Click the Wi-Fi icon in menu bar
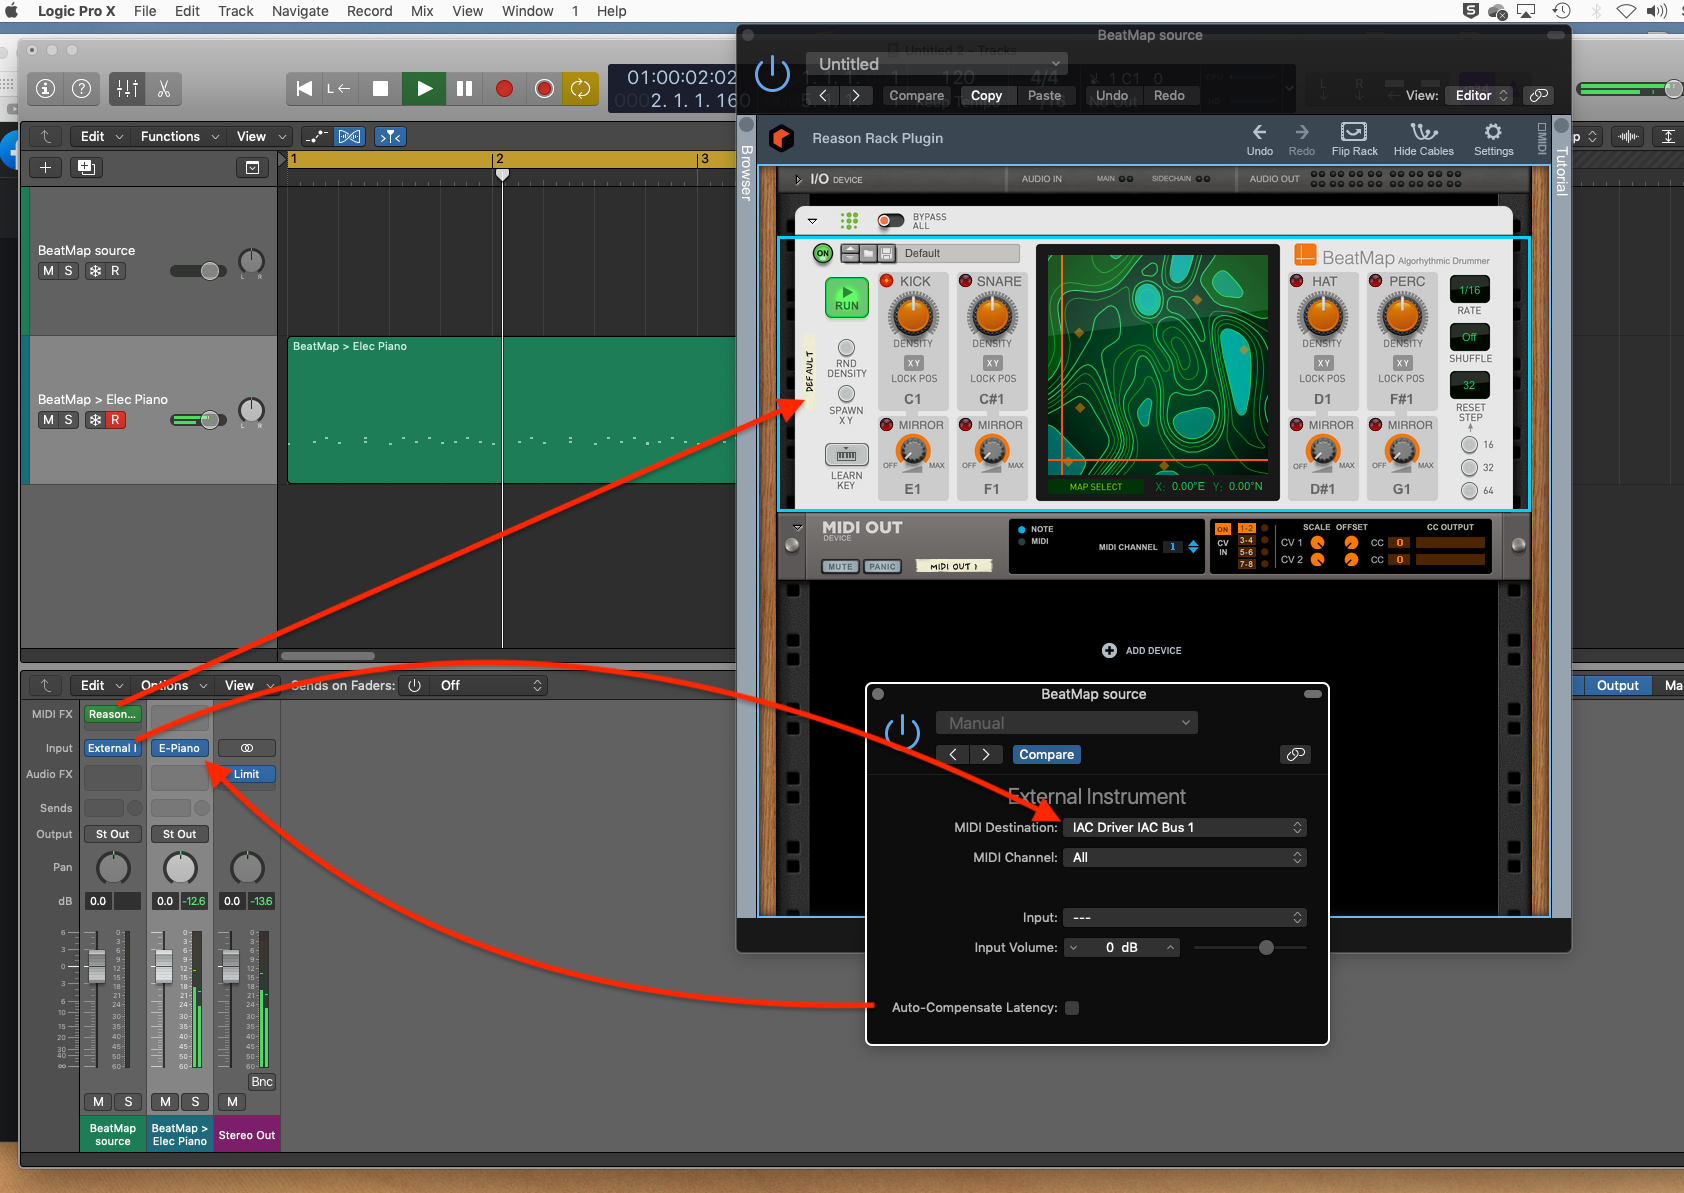Screen dimensions: 1684x1193 tap(1627, 11)
